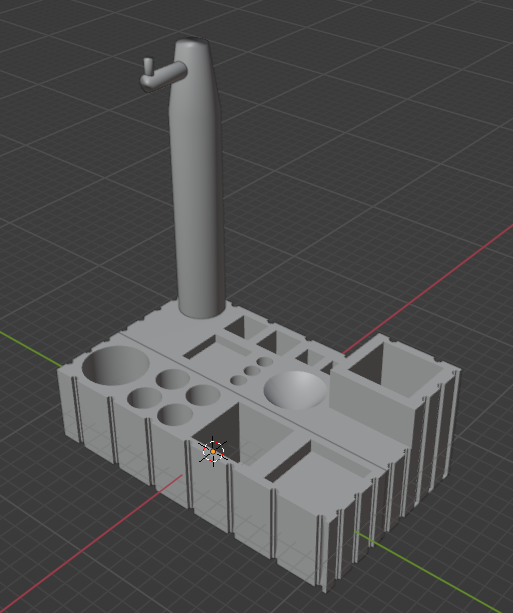Click the bowl-shaped round depression on the tray
The image size is (513, 613).
(296, 389)
